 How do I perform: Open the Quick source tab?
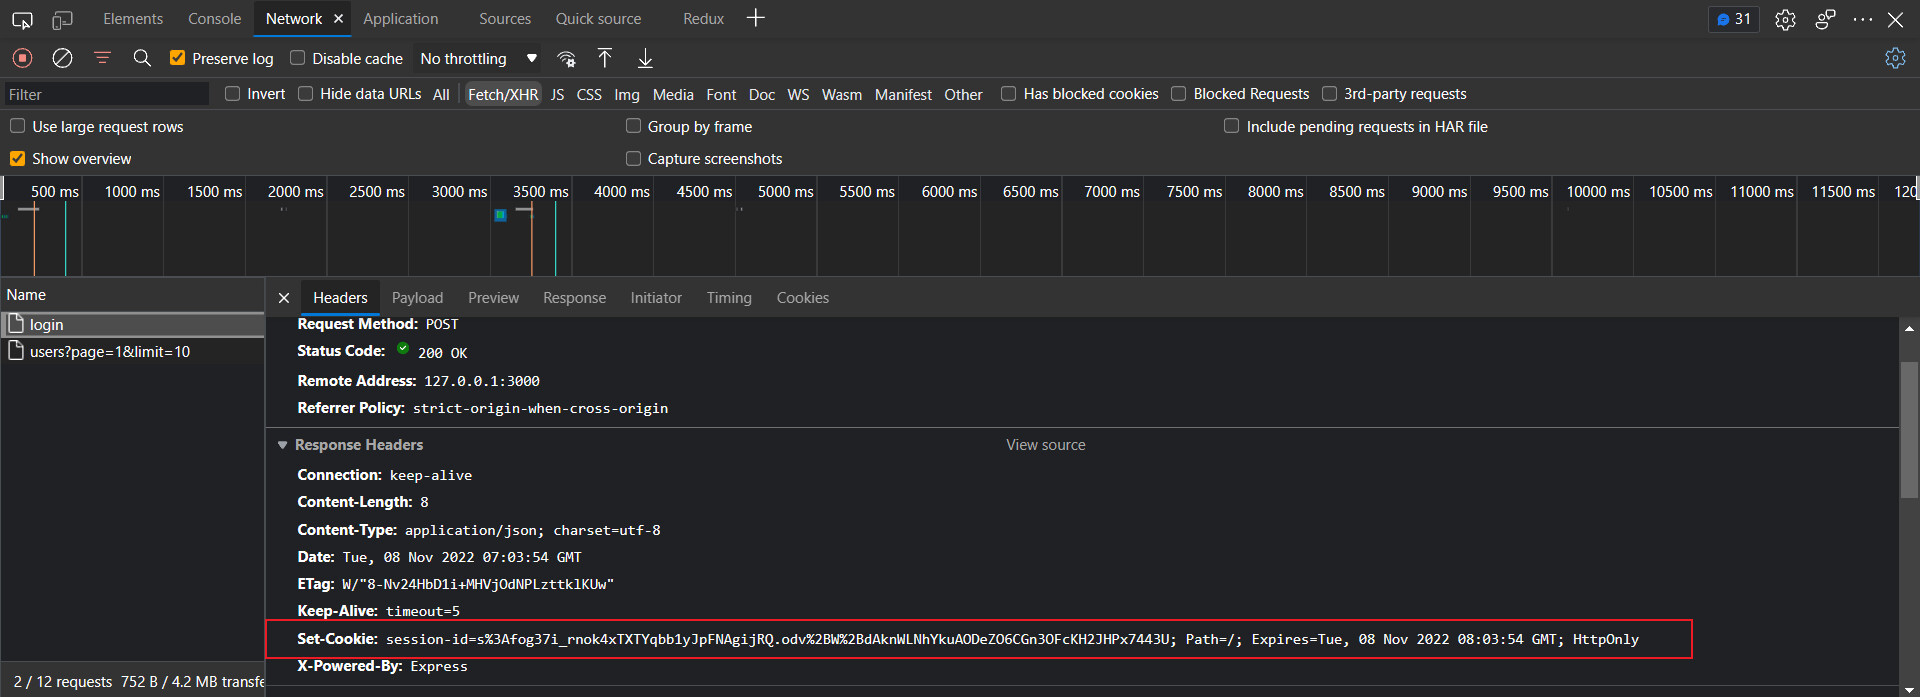[x=598, y=19]
